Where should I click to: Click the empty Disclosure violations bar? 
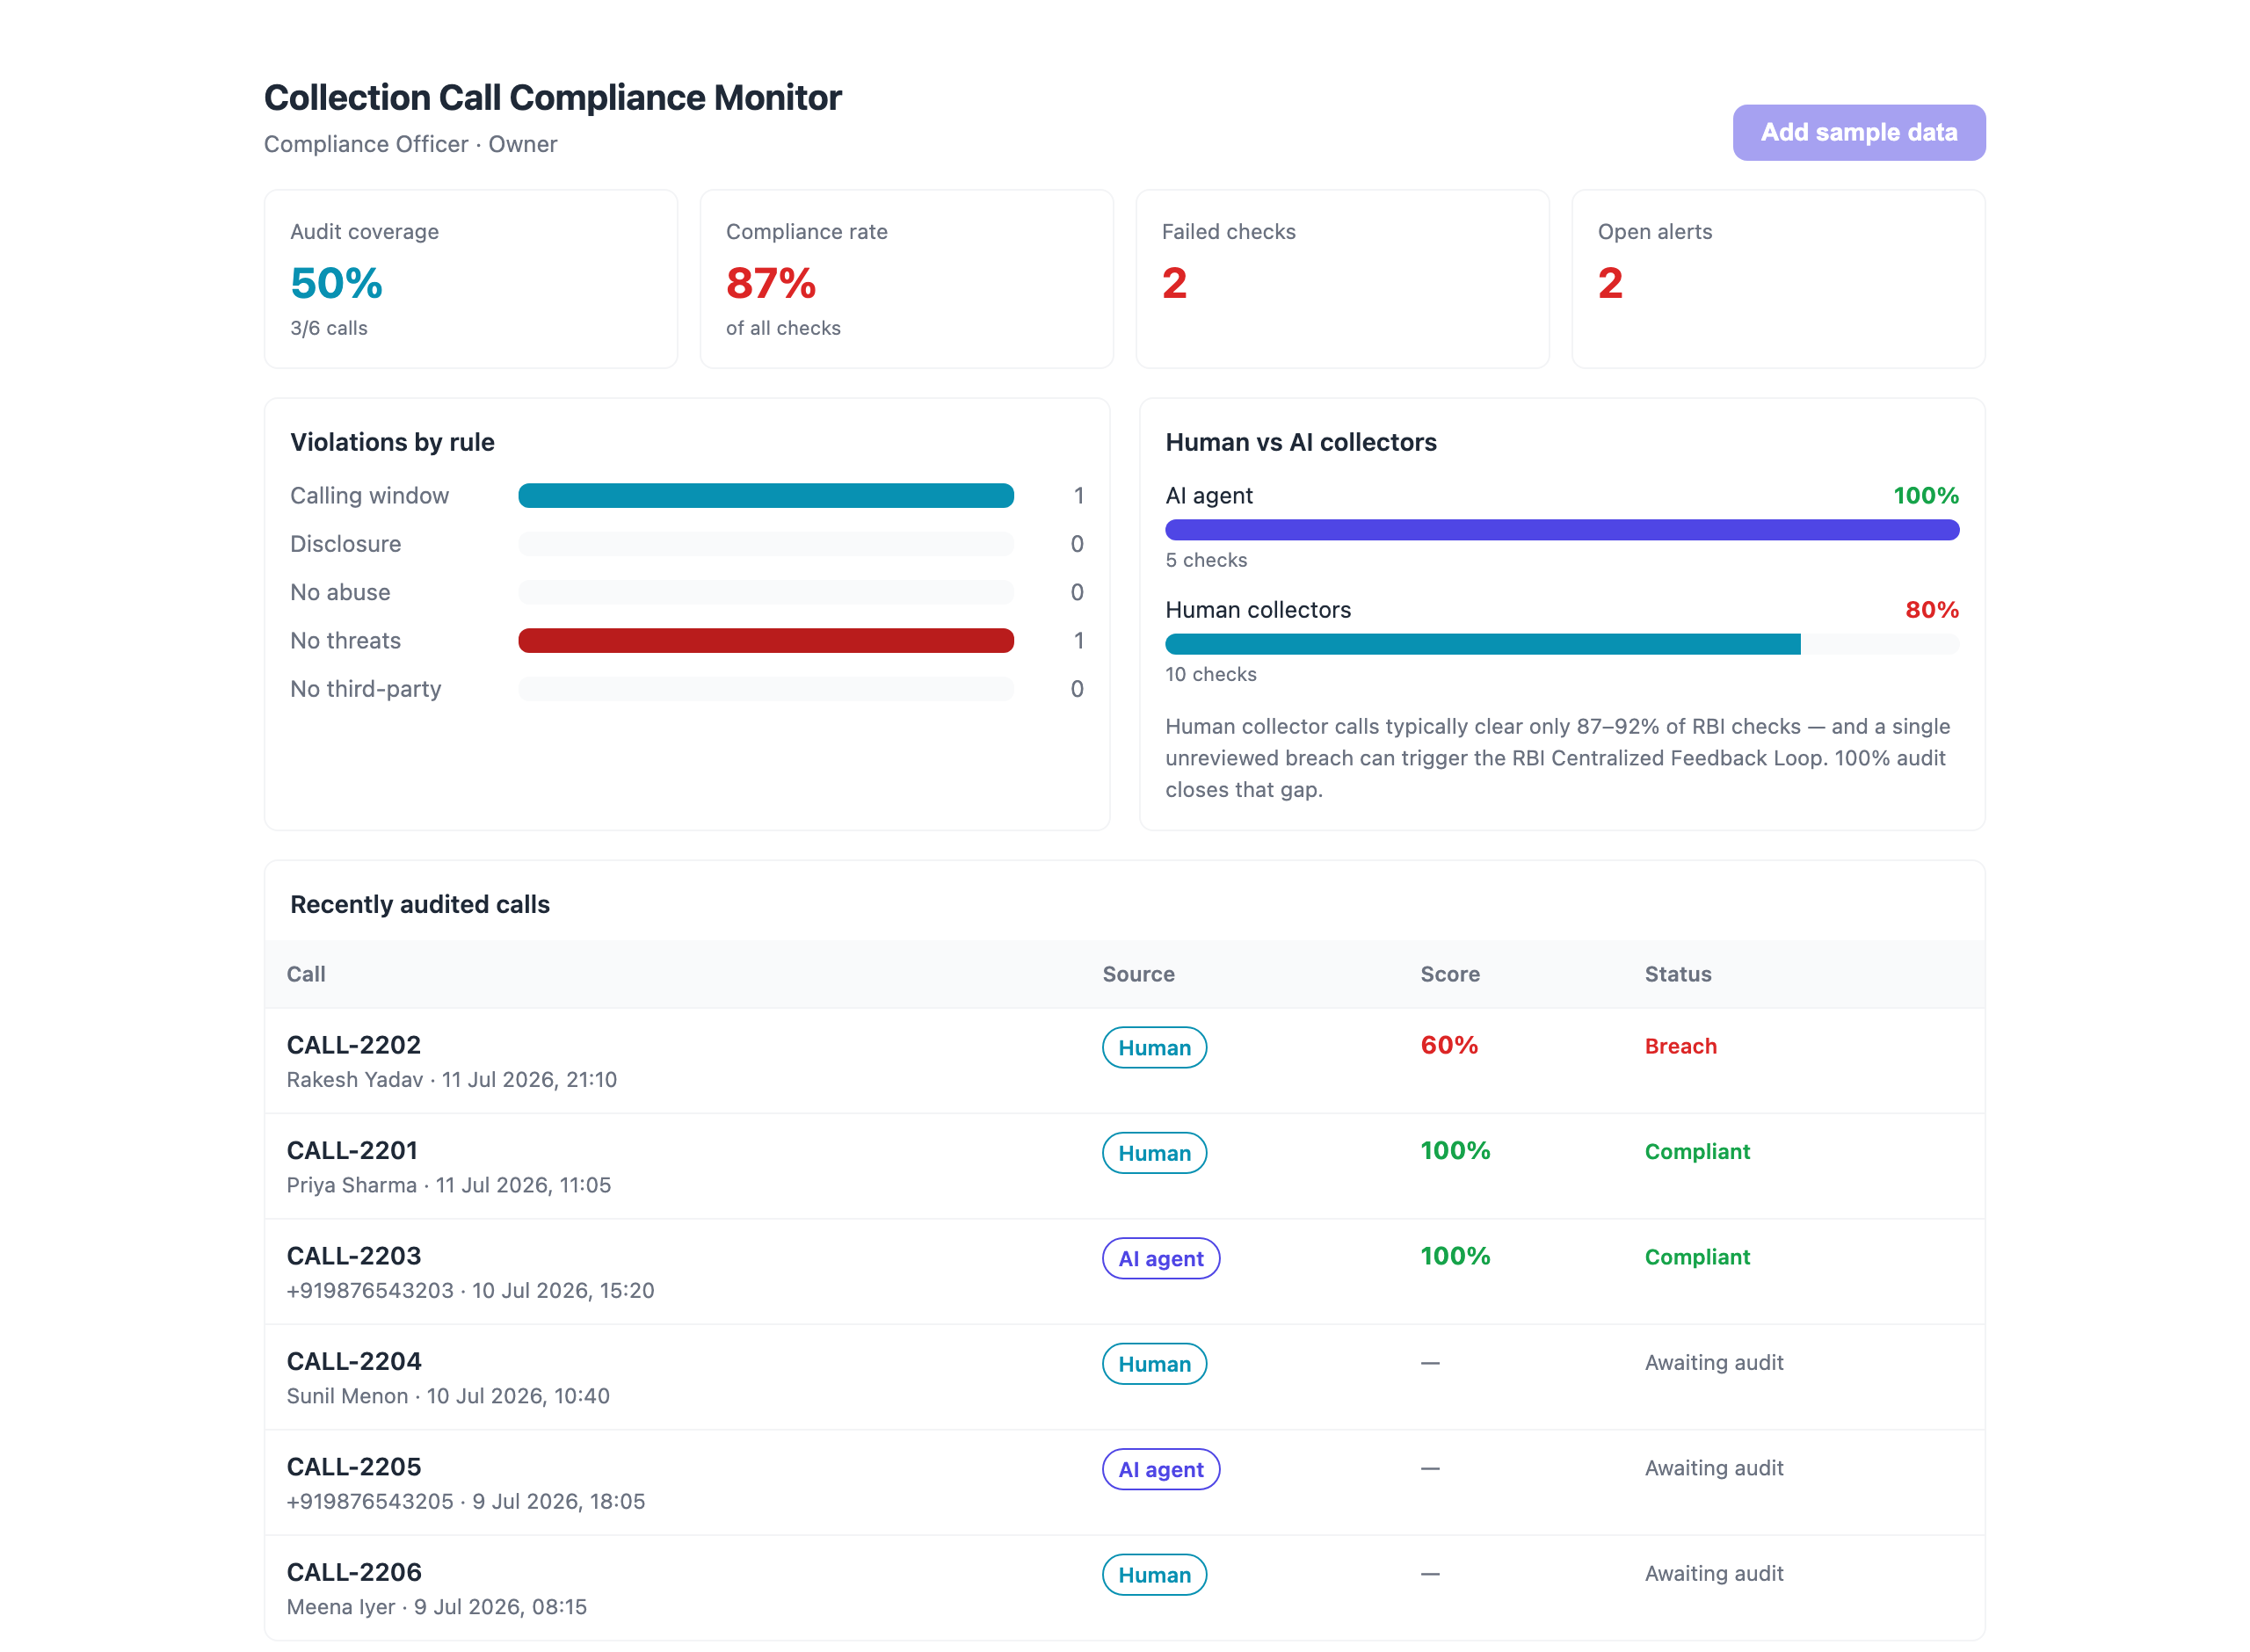tap(765, 543)
